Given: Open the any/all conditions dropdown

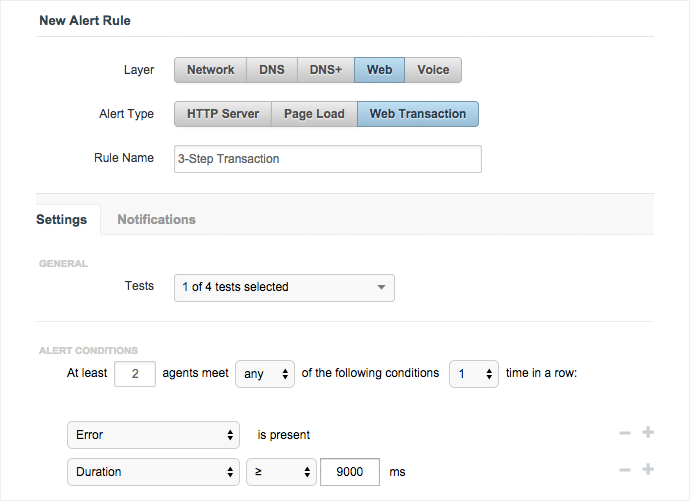Looking at the screenshot, I should pyautogui.click(x=265, y=374).
